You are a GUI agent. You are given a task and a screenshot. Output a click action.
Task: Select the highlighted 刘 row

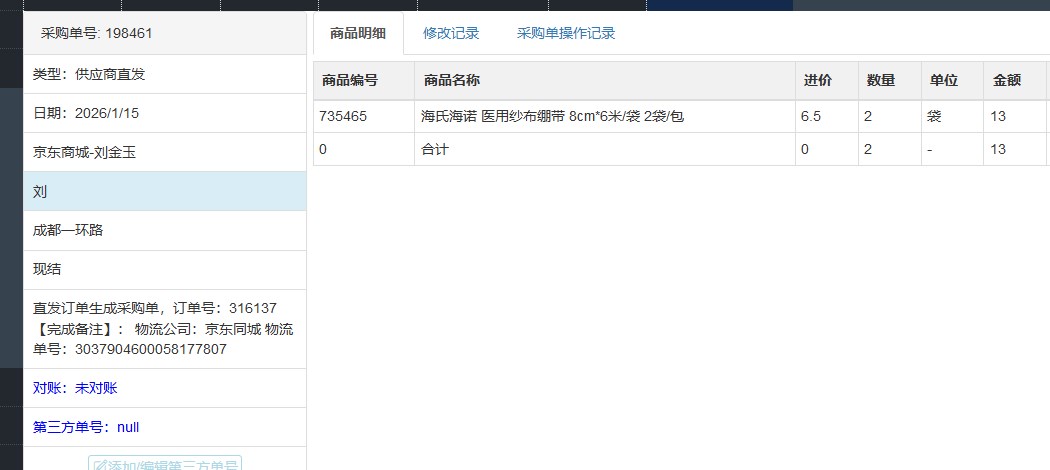[164, 191]
